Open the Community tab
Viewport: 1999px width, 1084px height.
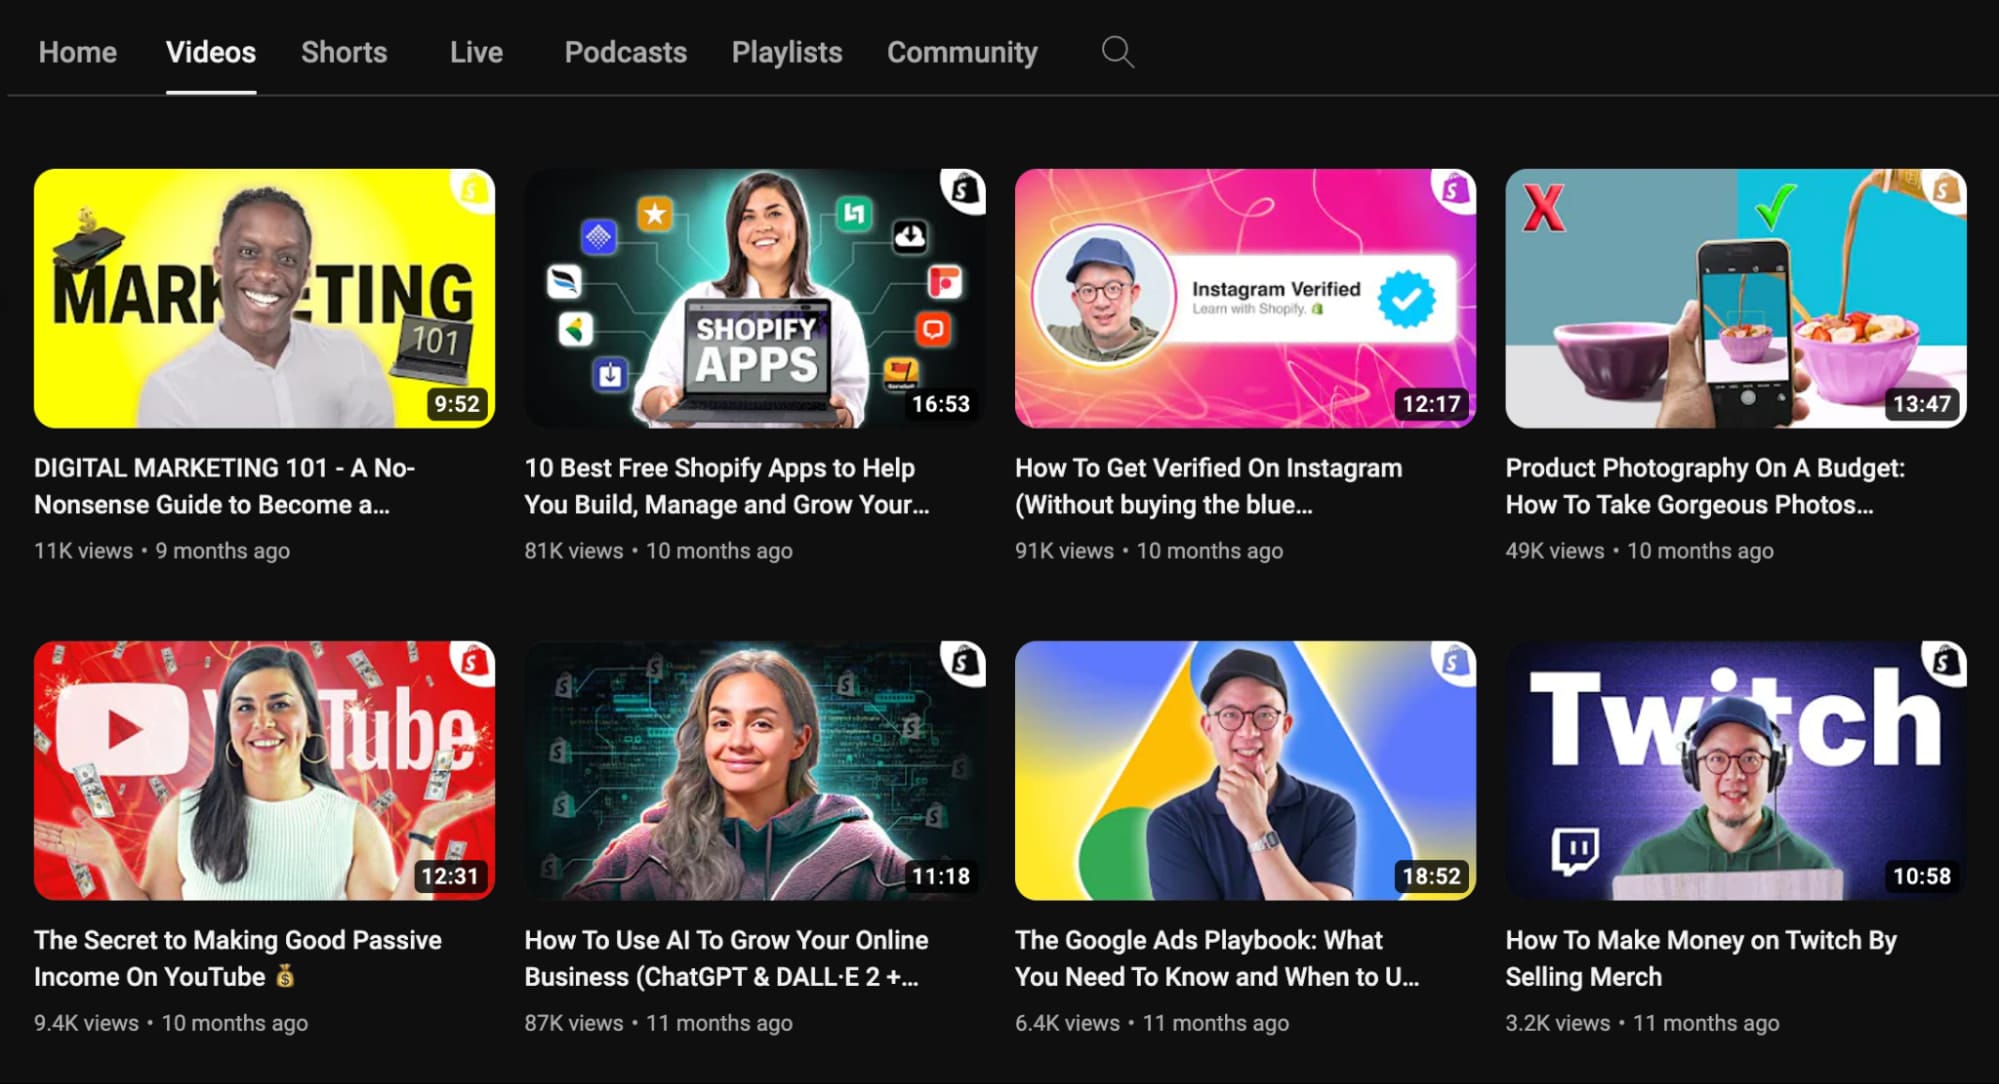pyautogui.click(x=962, y=52)
